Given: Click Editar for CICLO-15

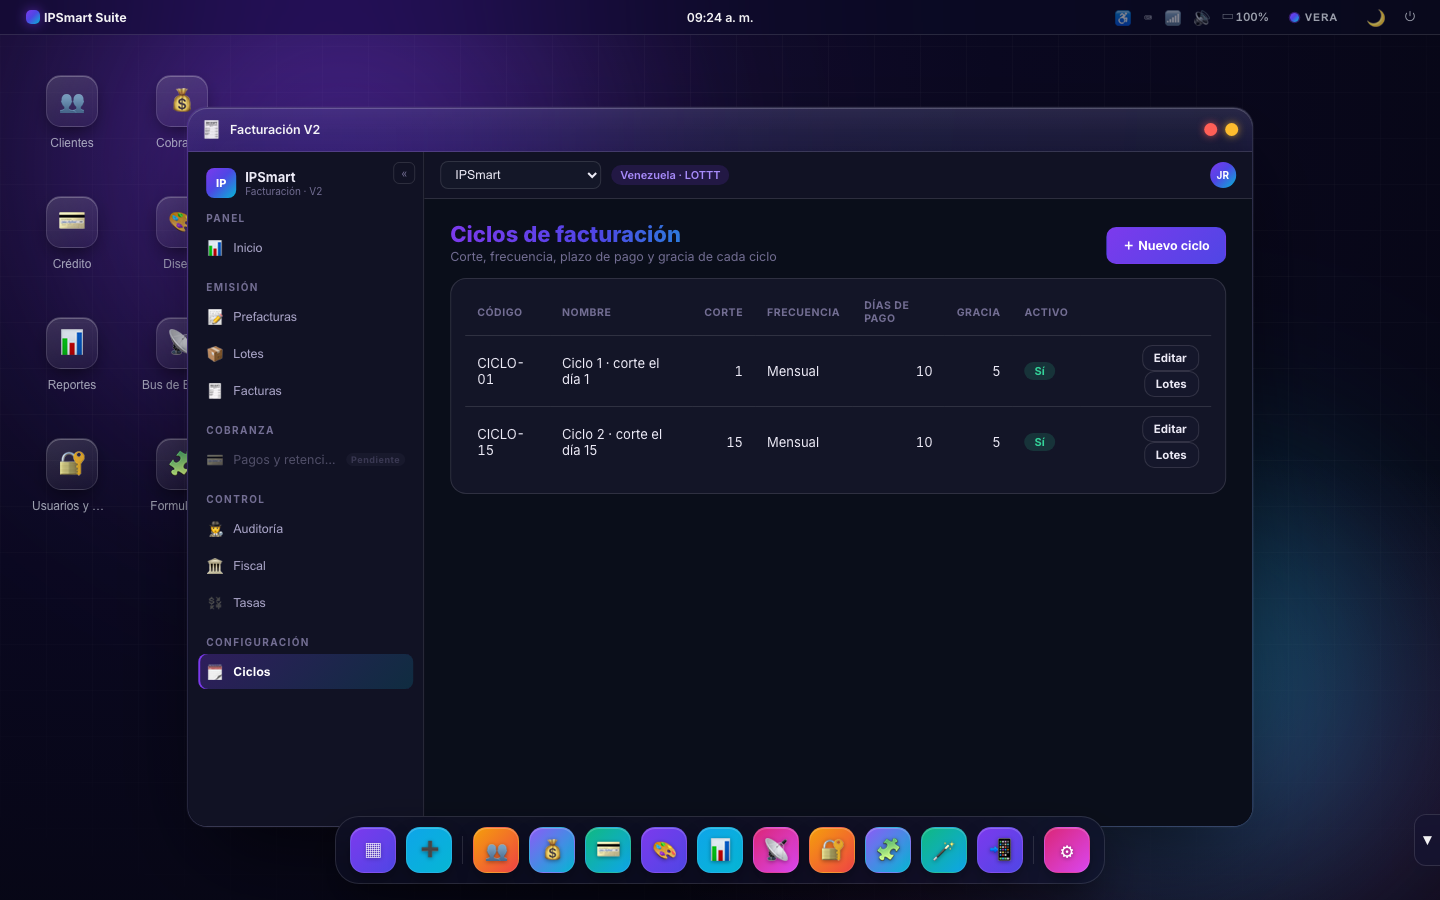Looking at the screenshot, I should (x=1170, y=429).
